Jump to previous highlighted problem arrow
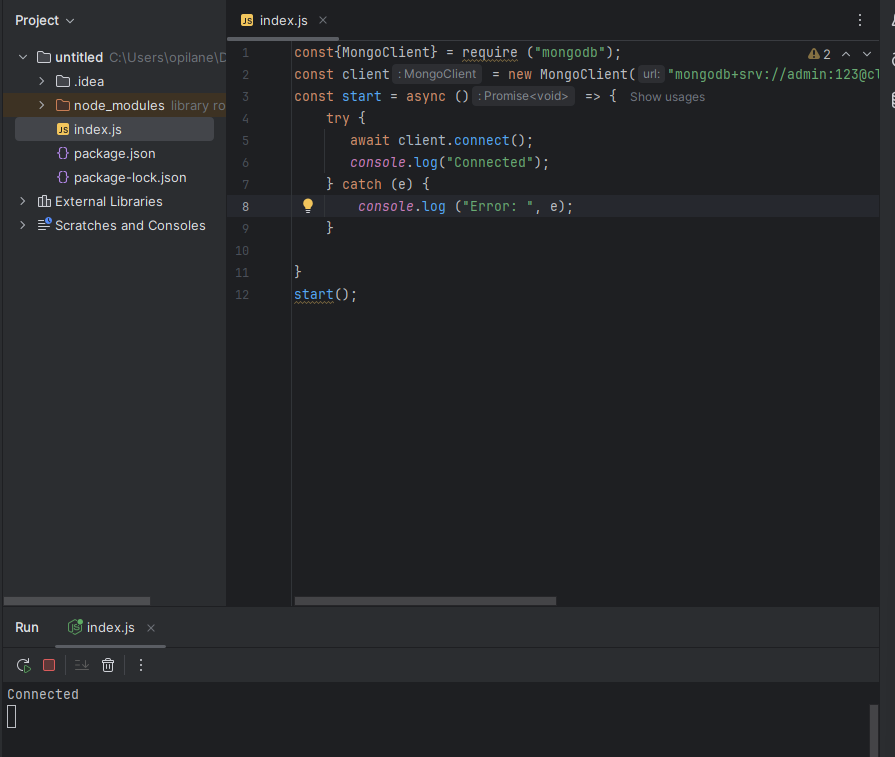The height and width of the screenshot is (757, 895). click(x=846, y=54)
